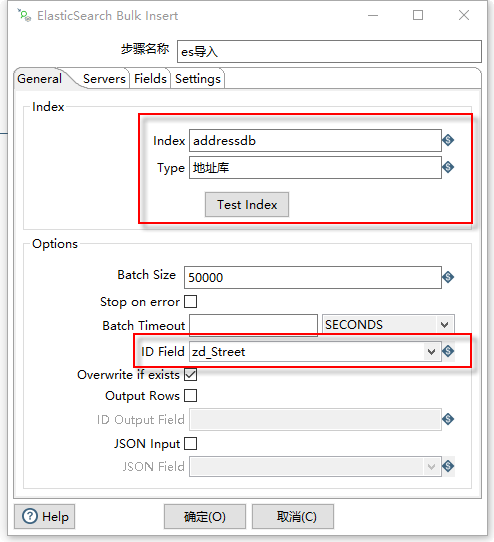Viewport: 494px width, 542px height.
Task: Click the Batch Timeout input field
Action: (x=253, y=325)
